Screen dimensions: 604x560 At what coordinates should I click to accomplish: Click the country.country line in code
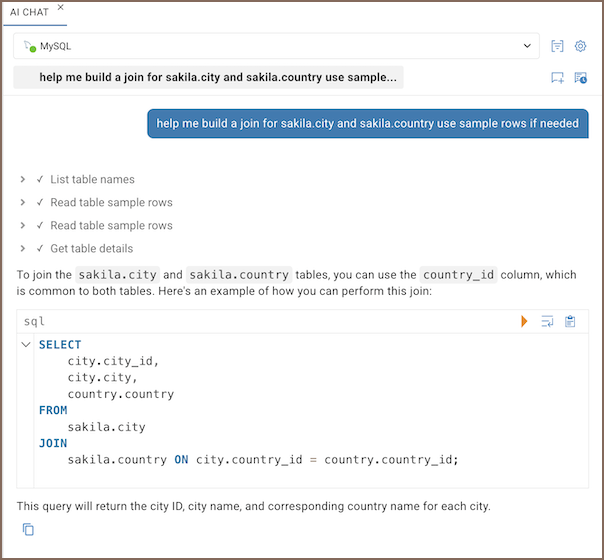pyautogui.click(x=121, y=394)
